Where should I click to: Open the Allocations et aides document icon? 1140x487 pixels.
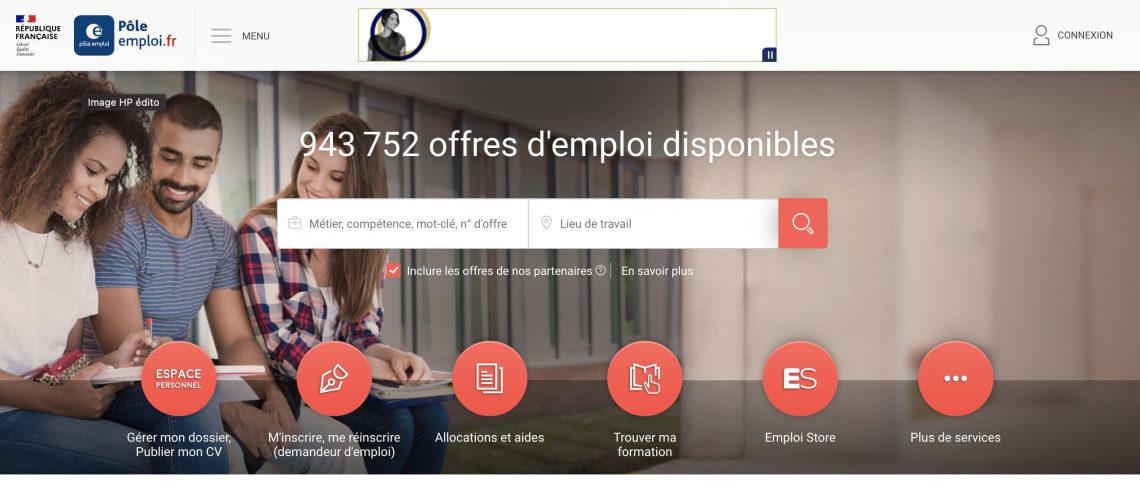pyautogui.click(x=489, y=378)
